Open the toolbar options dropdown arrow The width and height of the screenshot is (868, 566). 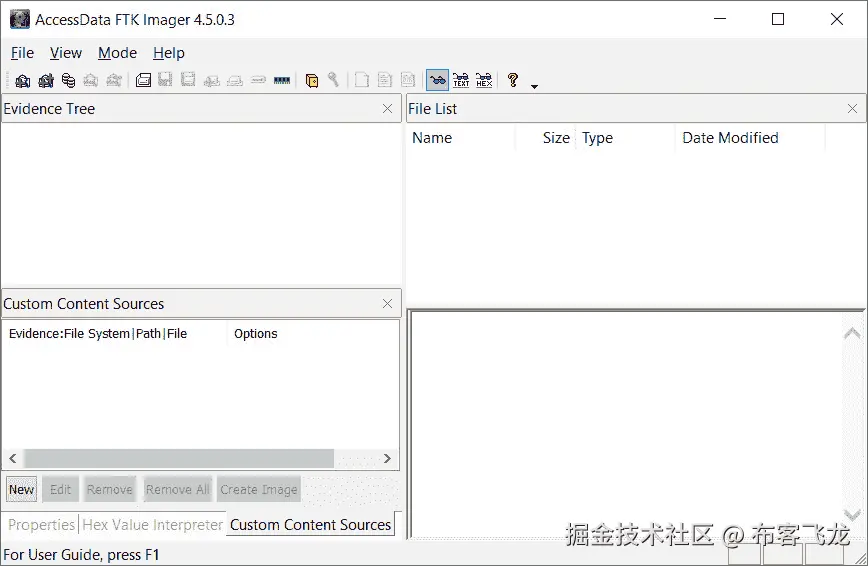tap(534, 86)
